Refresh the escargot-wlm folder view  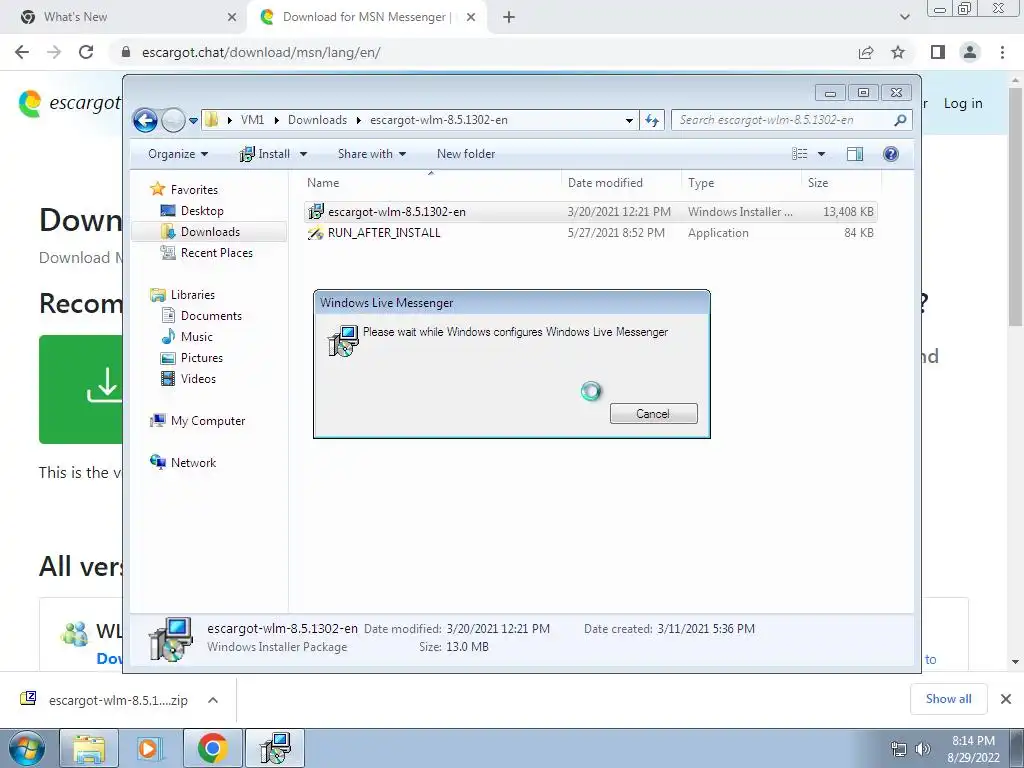coord(652,120)
